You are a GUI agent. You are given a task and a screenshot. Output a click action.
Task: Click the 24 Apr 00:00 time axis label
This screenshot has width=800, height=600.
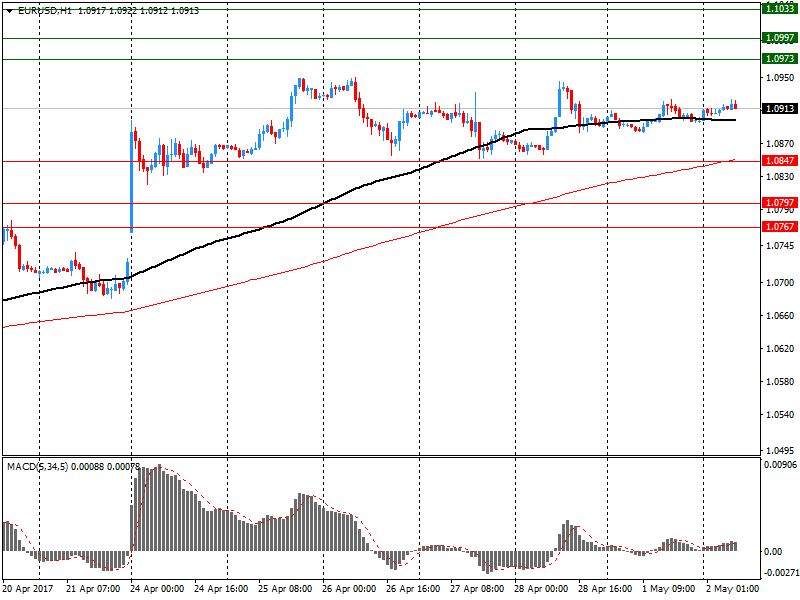(157, 589)
